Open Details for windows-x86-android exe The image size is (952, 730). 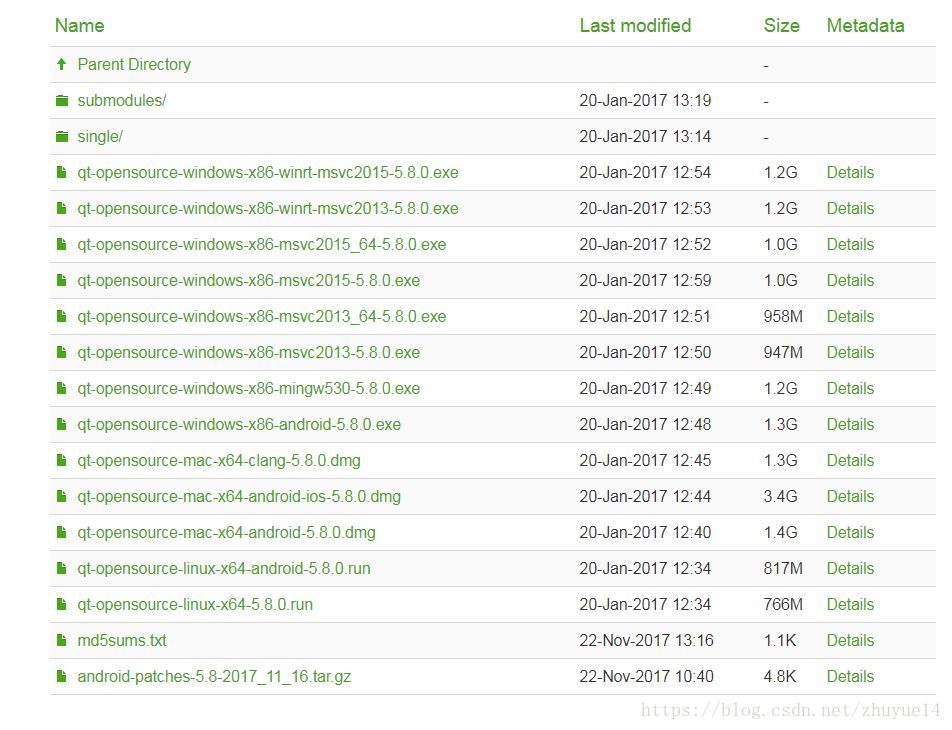click(x=851, y=424)
